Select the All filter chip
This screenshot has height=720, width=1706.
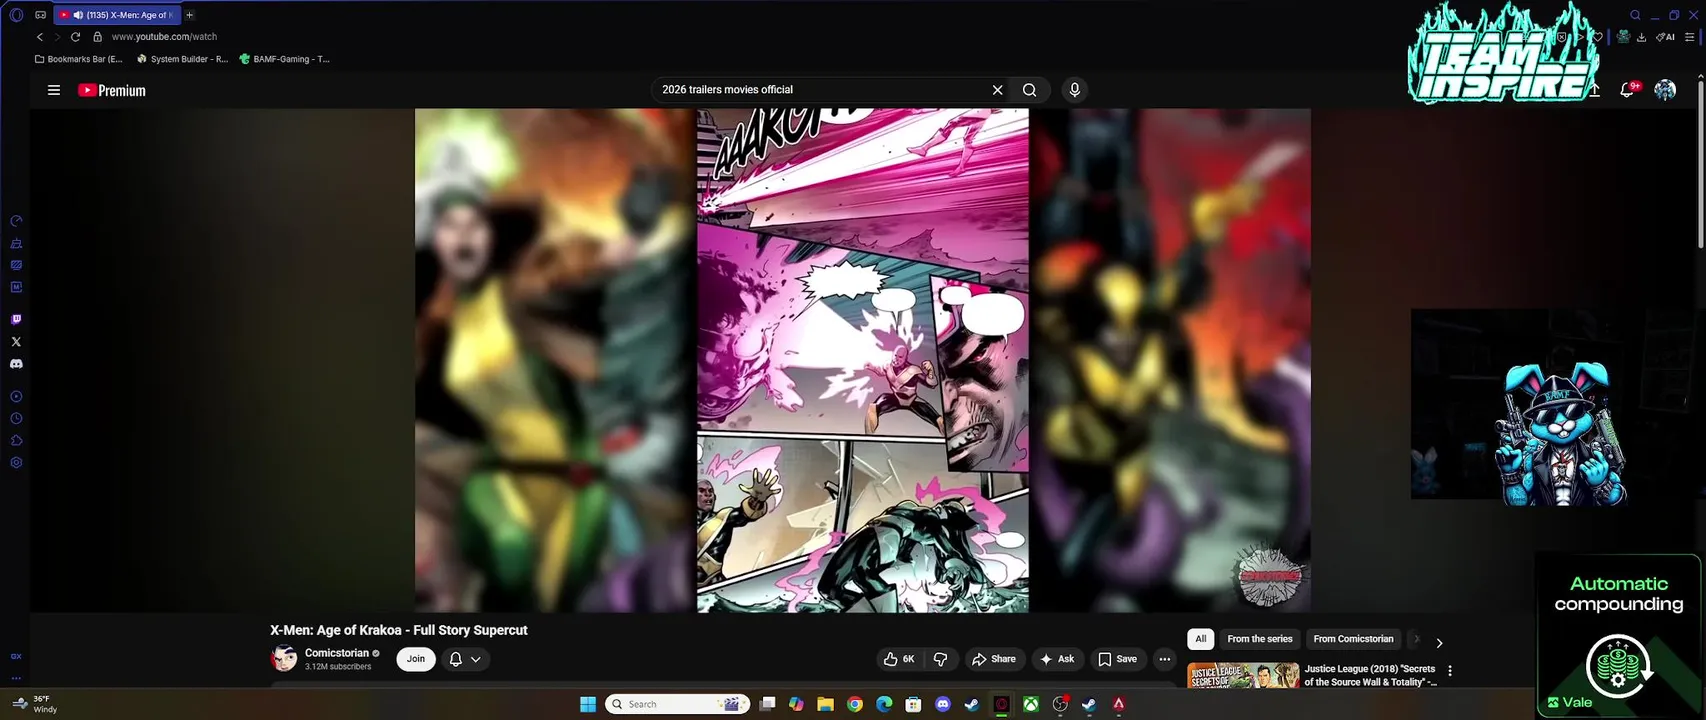[1201, 639]
